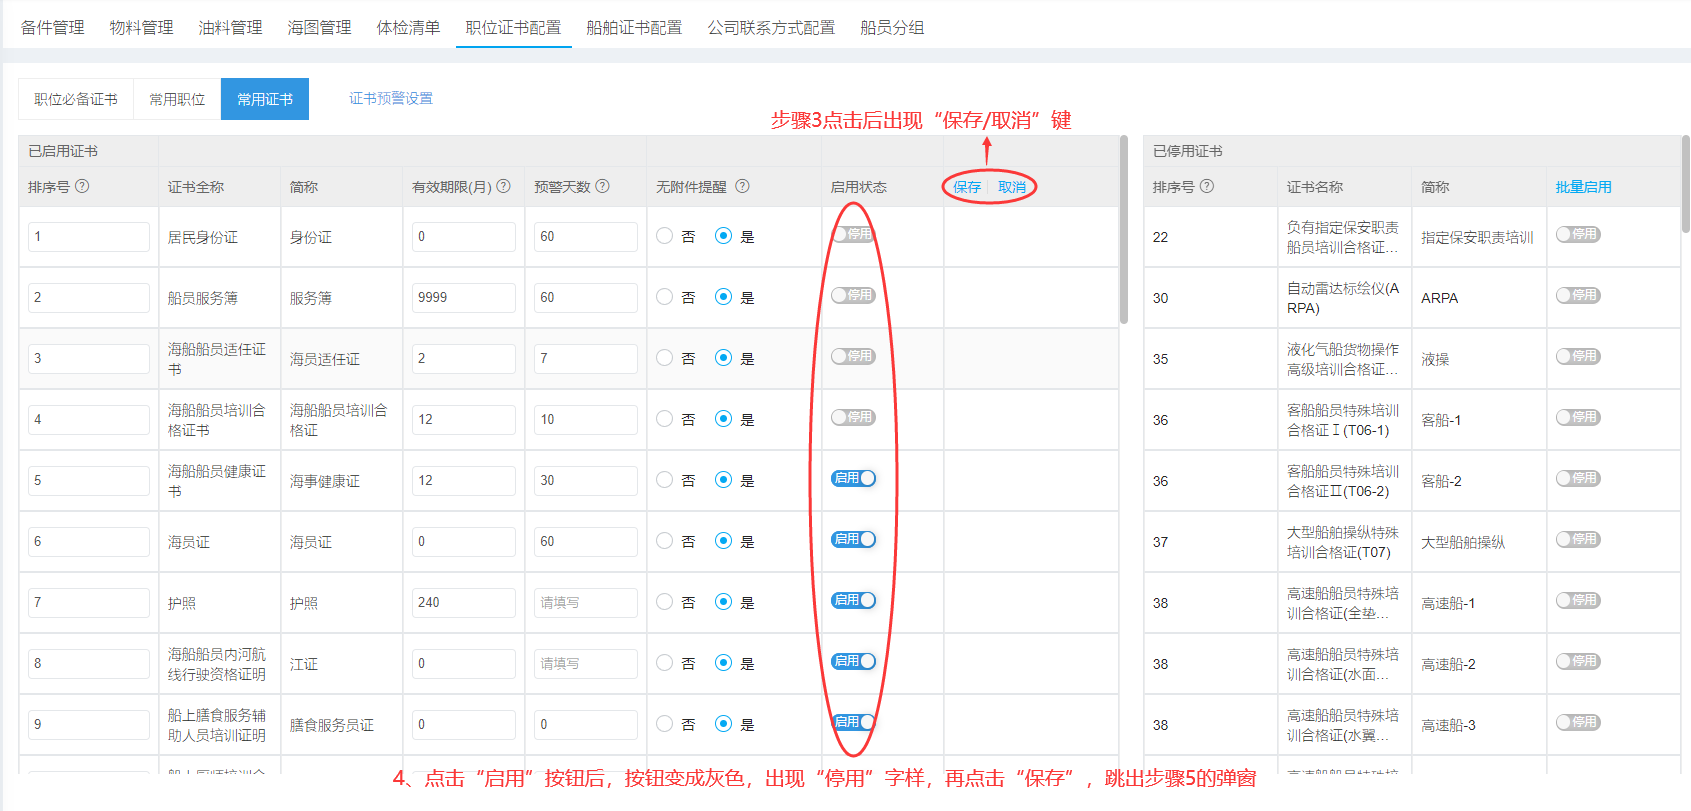Select 是 radio for 船员服务簿 row
Viewport: 1691px width, 811px height.
(x=724, y=297)
